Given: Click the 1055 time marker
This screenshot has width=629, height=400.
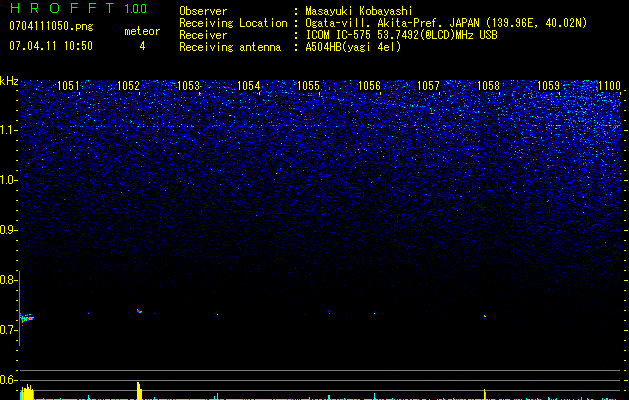Looking at the screenshot, I should click(308, 86).
